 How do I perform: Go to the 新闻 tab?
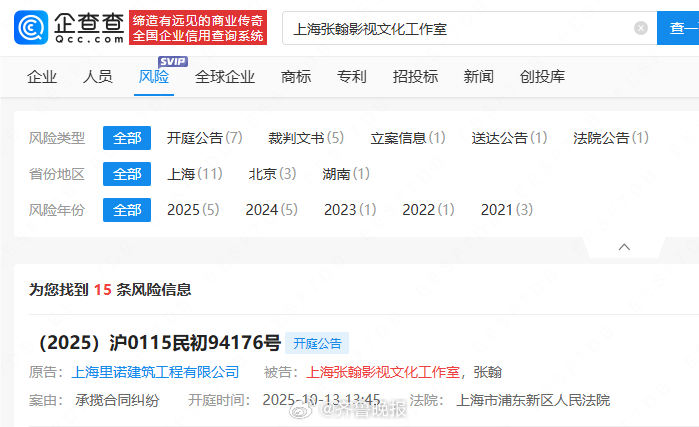pos(478,77)
